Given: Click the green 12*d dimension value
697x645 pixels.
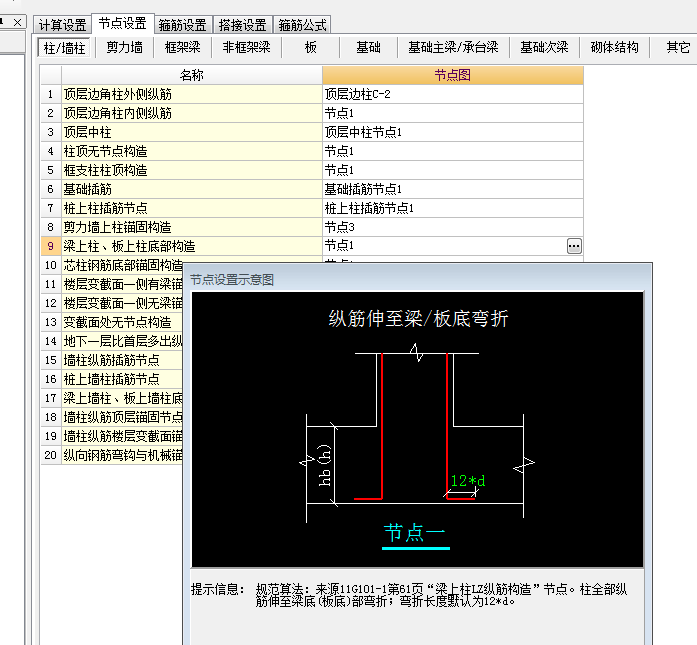Looking at the screenshot, I should [x=468, y=481].
